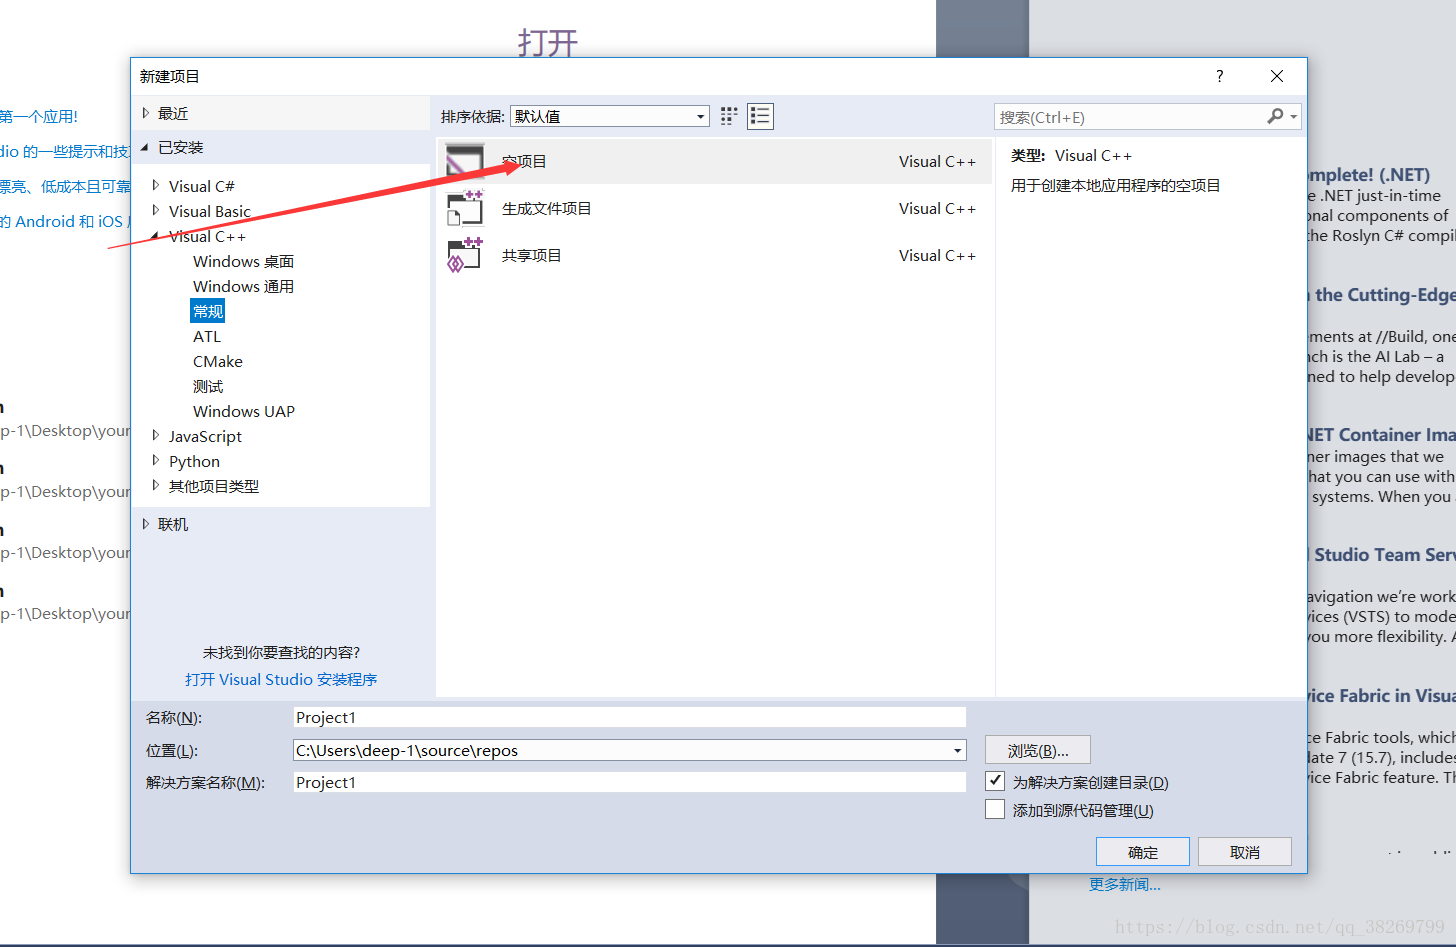Open the search options dropdown arrow
1456x947 pixels.
tap(1294, 117)
